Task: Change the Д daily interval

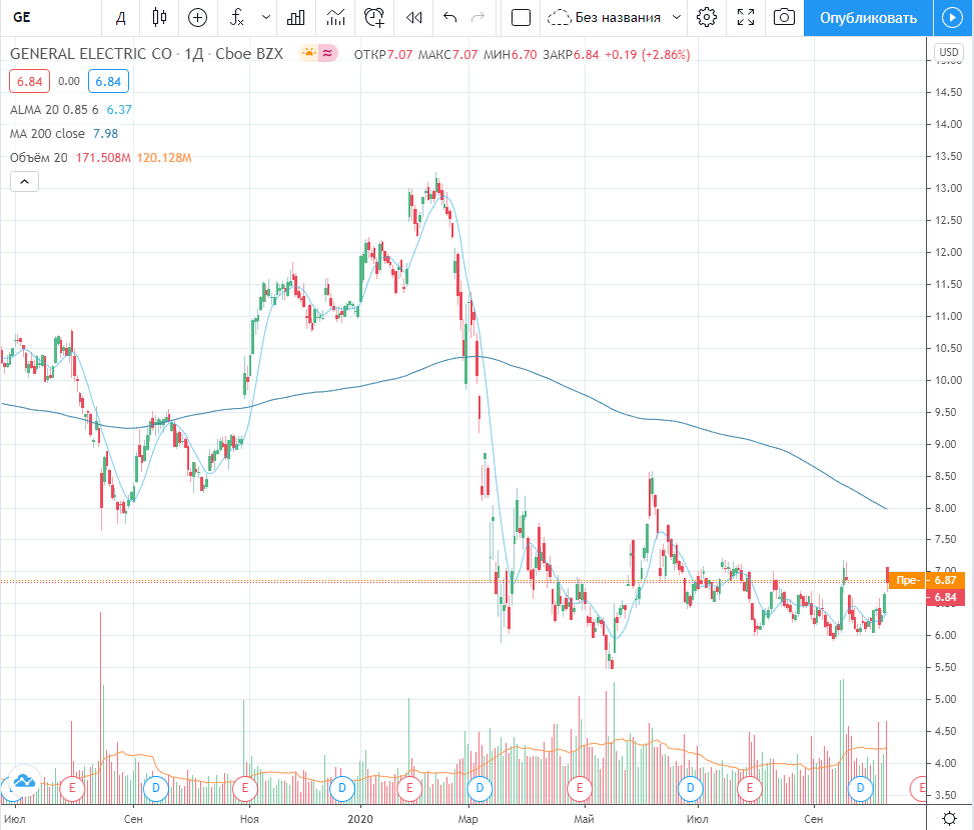Action: [121, 17]
